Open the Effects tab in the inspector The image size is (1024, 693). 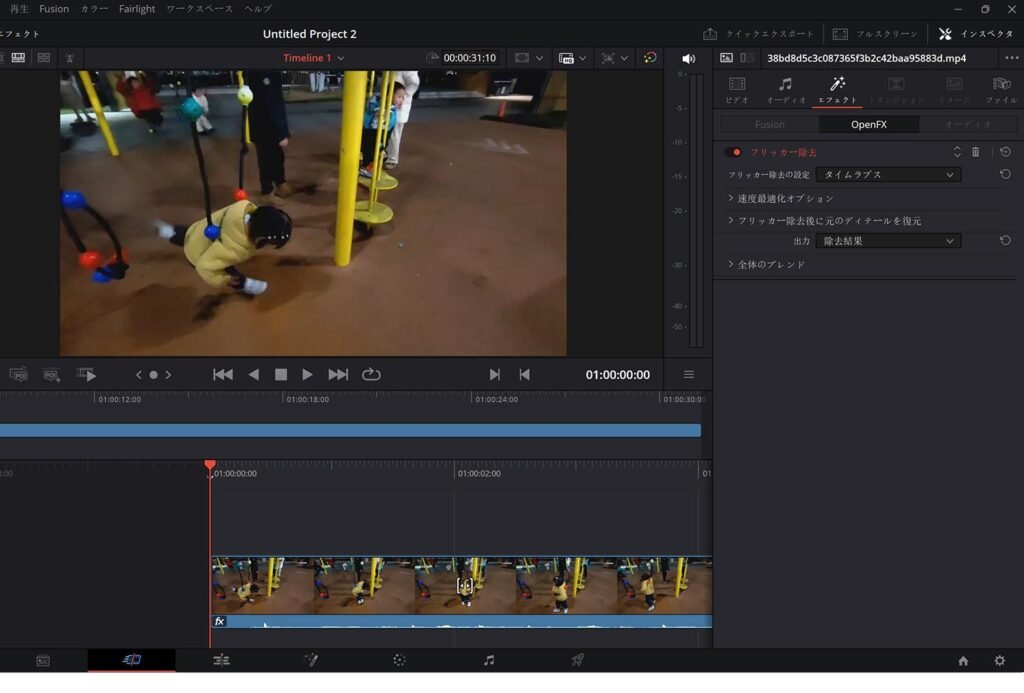point(837,89)
